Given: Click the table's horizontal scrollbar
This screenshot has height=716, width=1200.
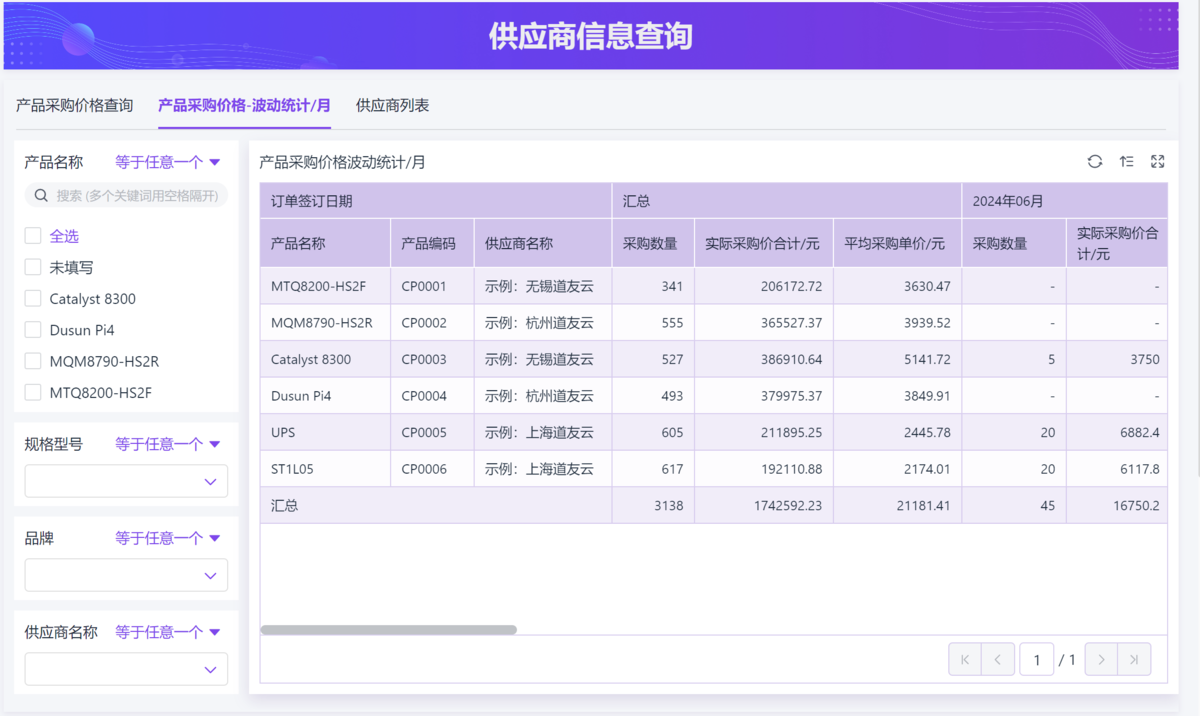Looking at the screenshot, I should point(389,630).
